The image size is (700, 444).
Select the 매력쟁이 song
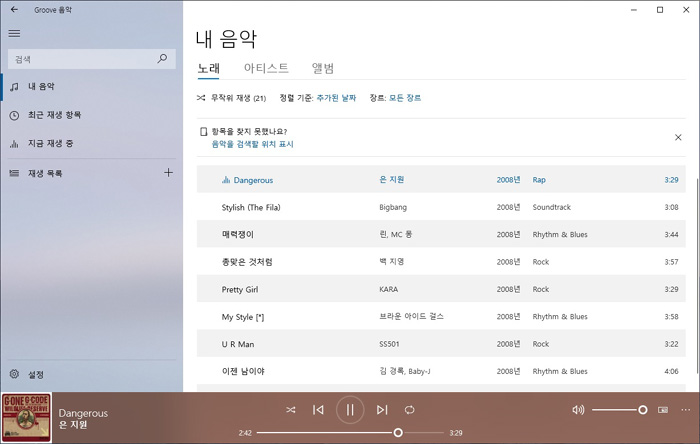tap(238, 234)
